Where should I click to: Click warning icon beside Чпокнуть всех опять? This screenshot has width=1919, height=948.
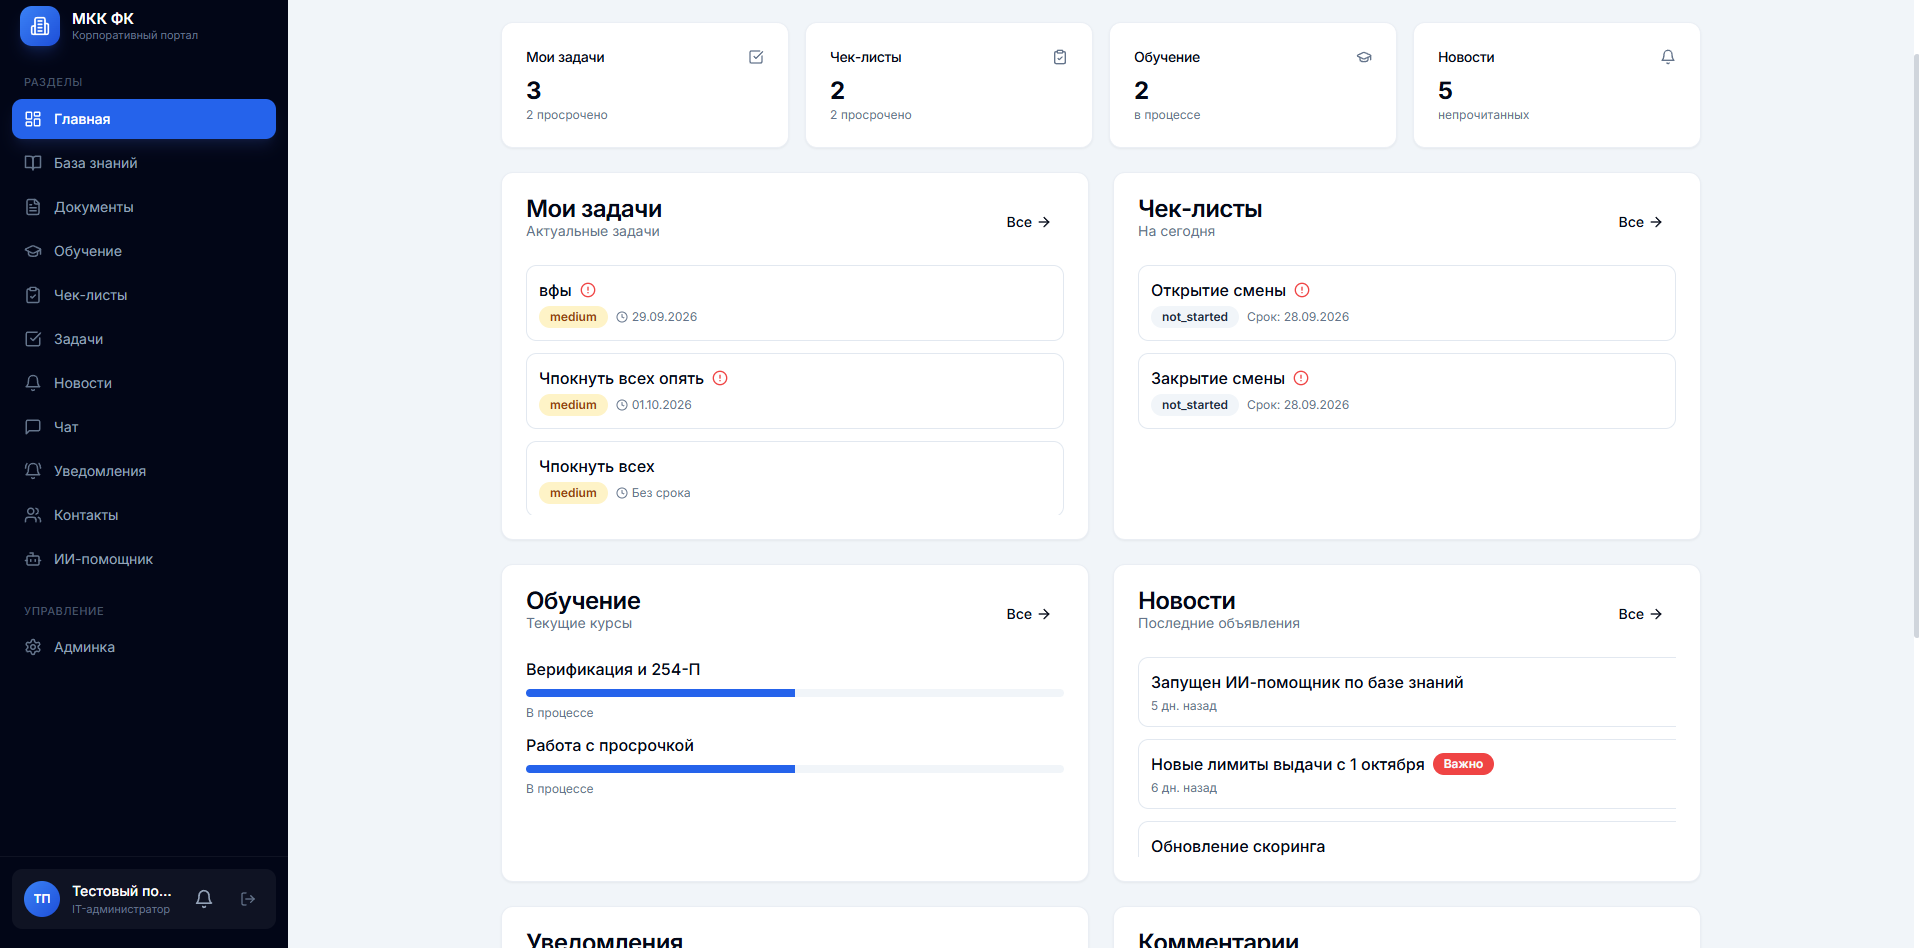point(720,378)
